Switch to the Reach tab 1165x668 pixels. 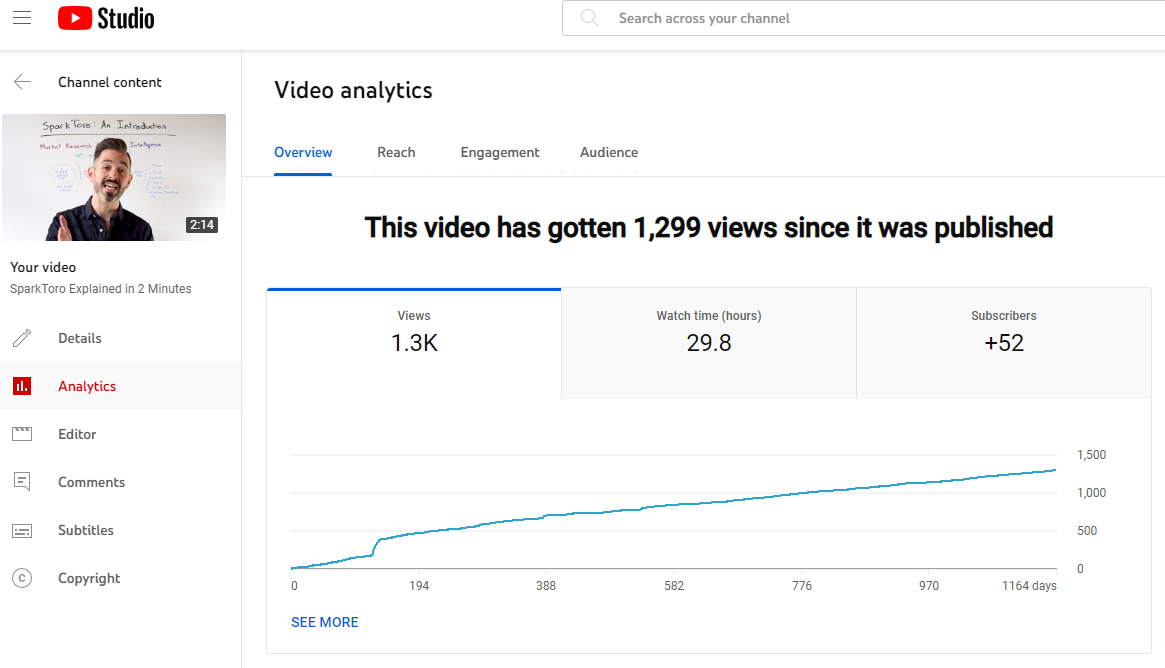point(396,152)
